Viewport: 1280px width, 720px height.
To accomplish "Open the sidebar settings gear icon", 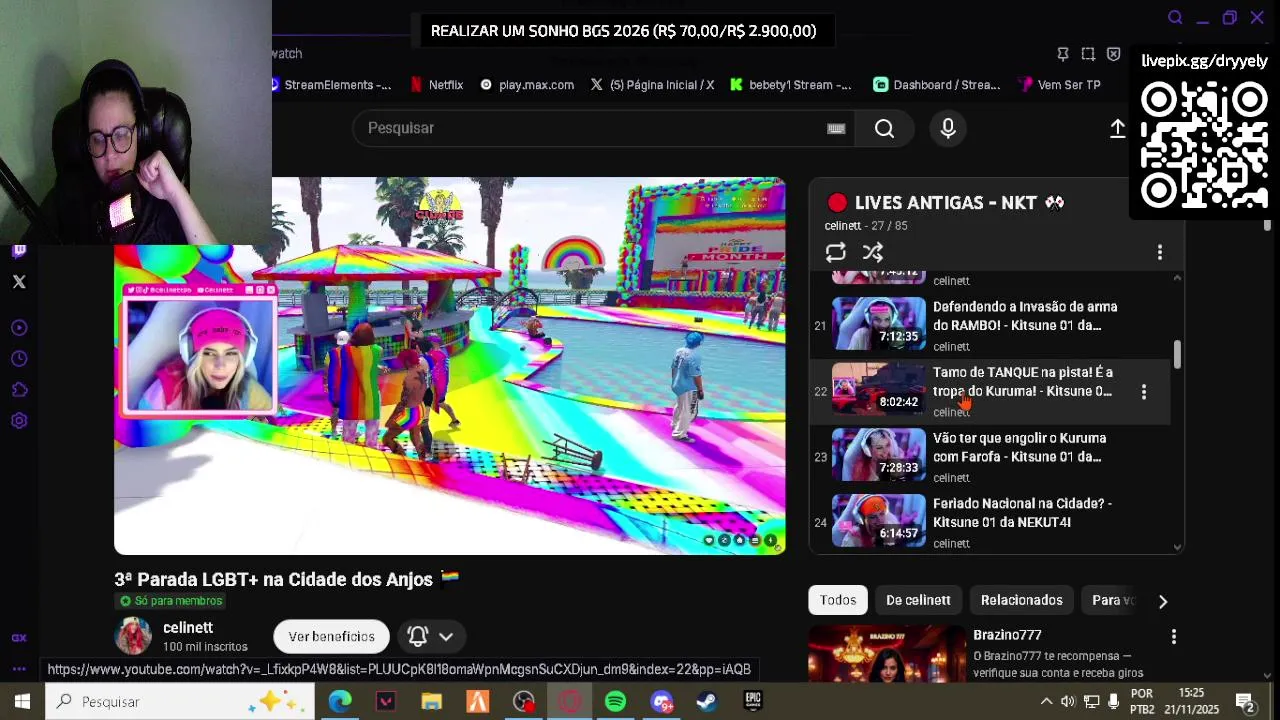I will pyautogui.click(x=19, y=421).
